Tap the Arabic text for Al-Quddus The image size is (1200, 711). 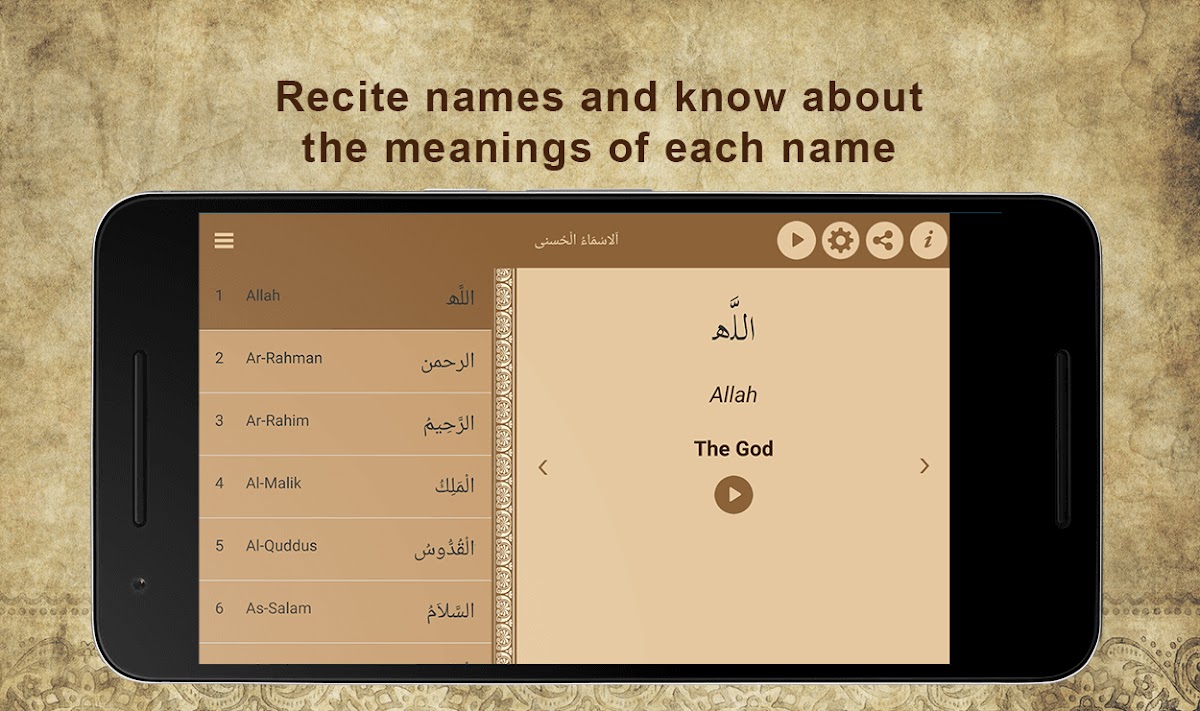coord(445,549)
